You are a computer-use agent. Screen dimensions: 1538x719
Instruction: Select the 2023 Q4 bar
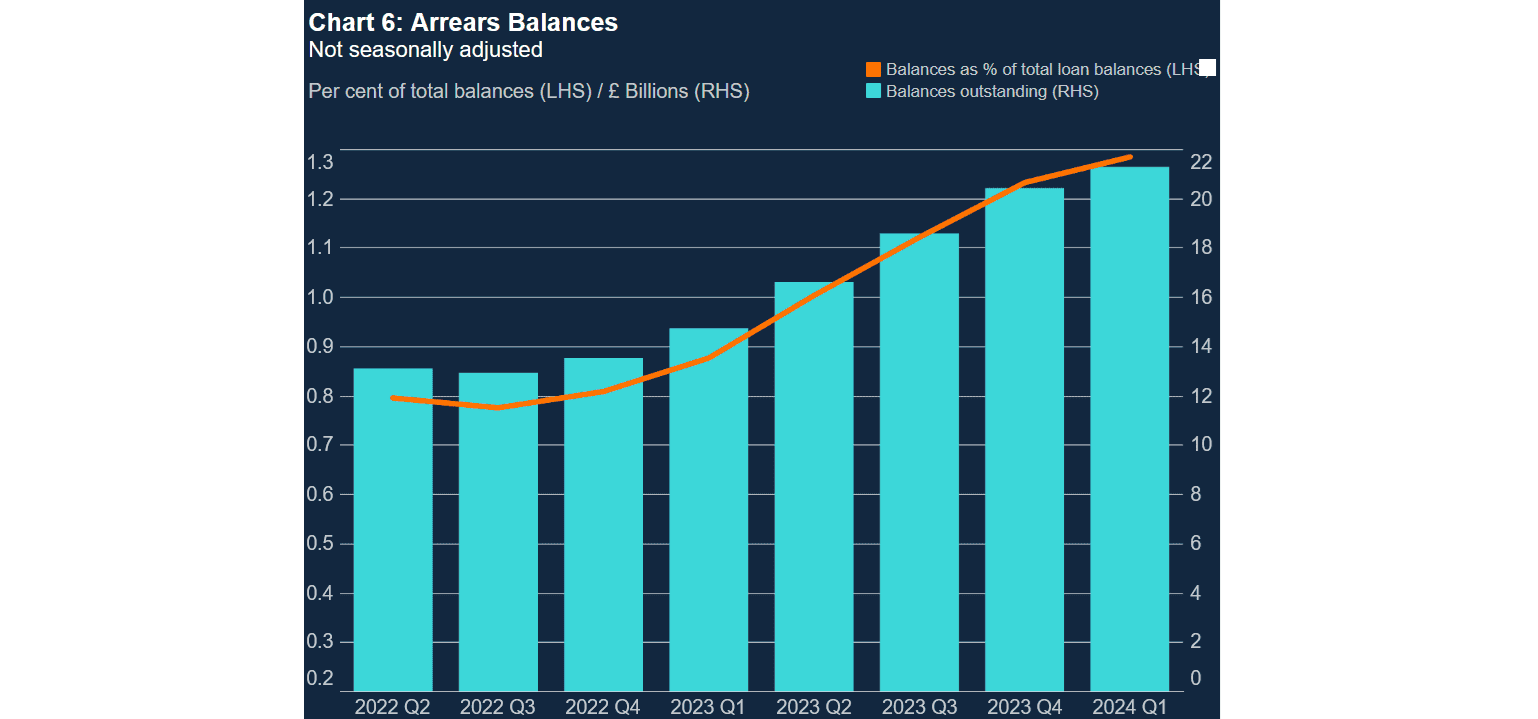tap(1024, 450)
